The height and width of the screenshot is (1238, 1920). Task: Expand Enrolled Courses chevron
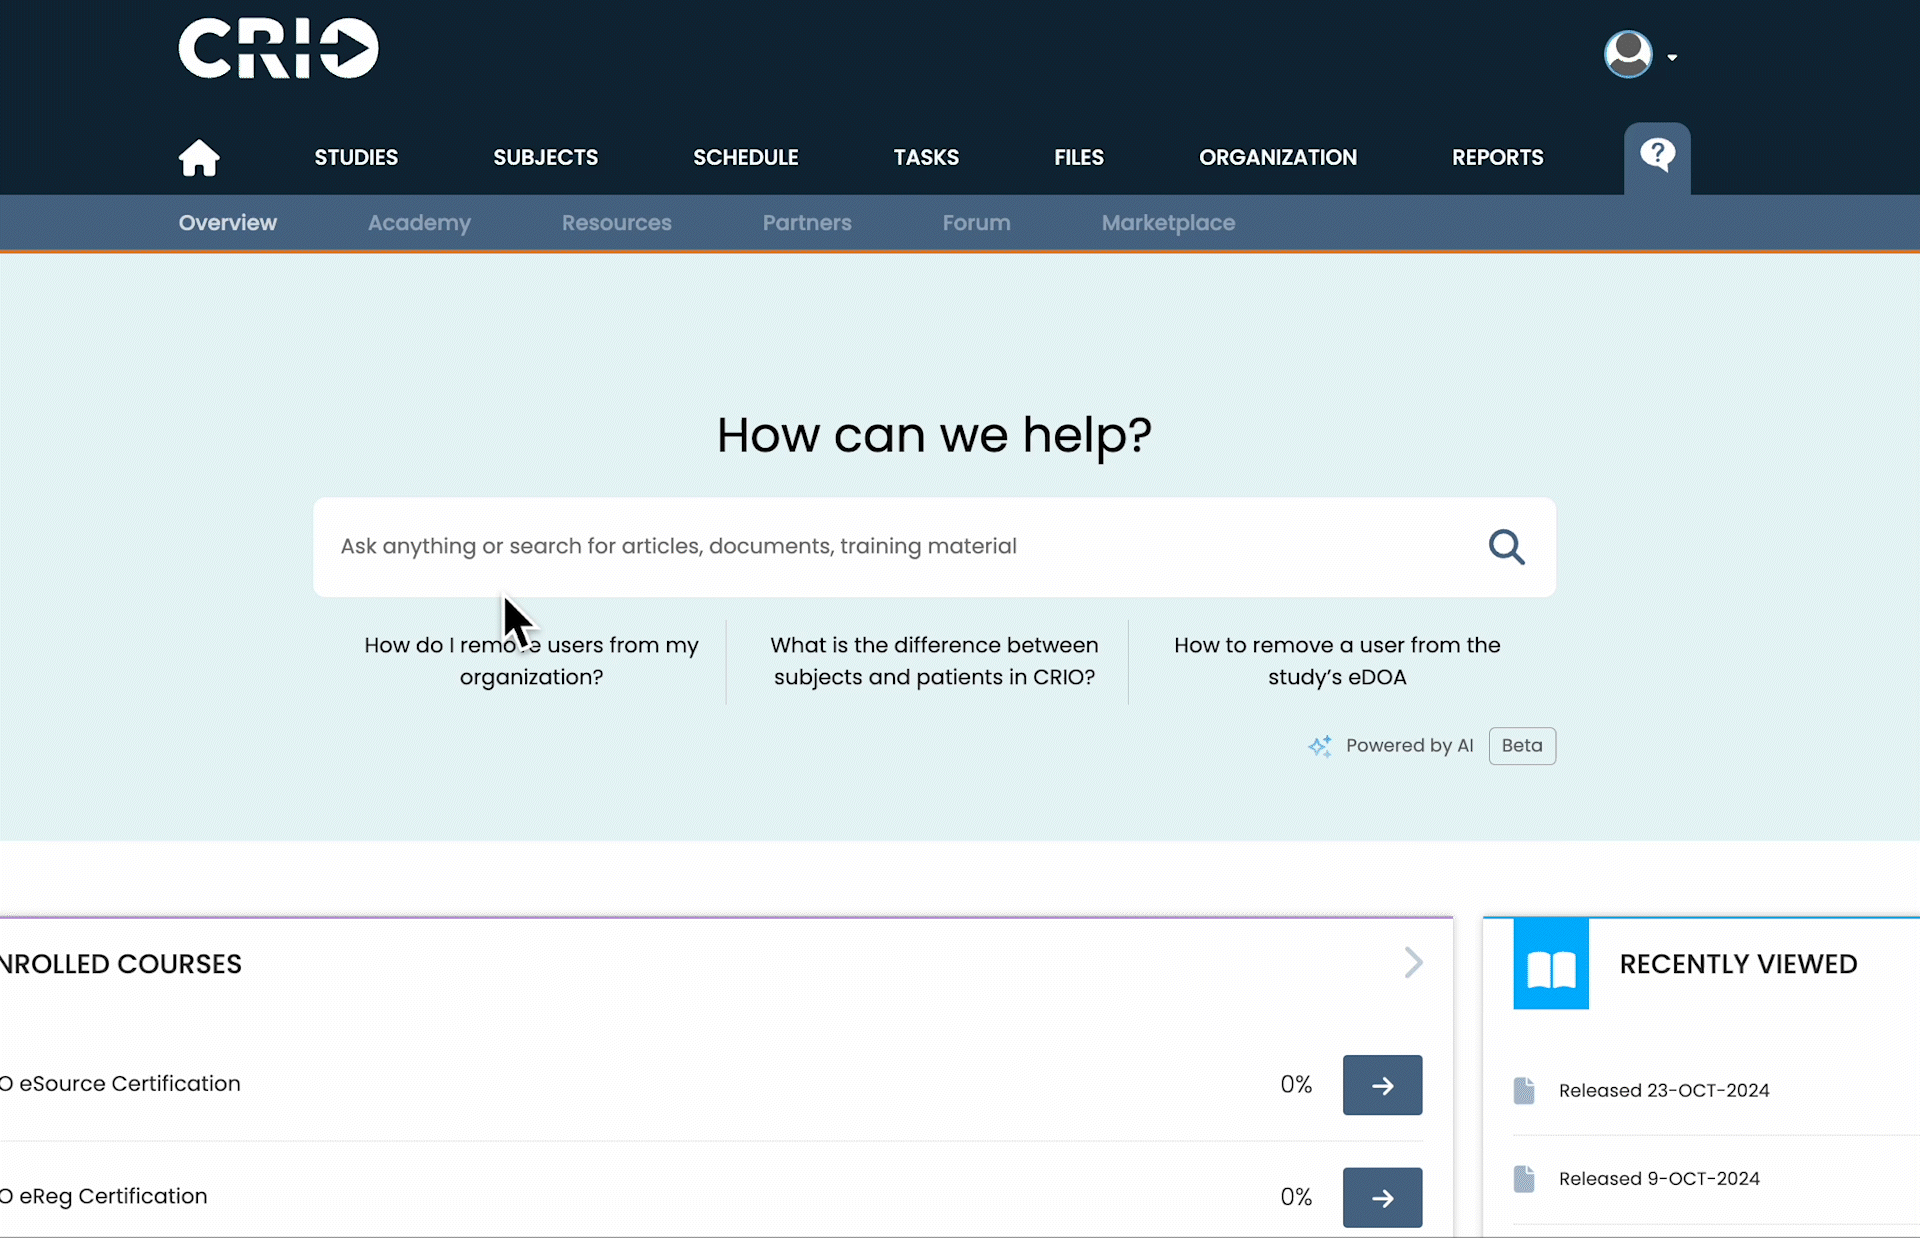(1413, 963)
